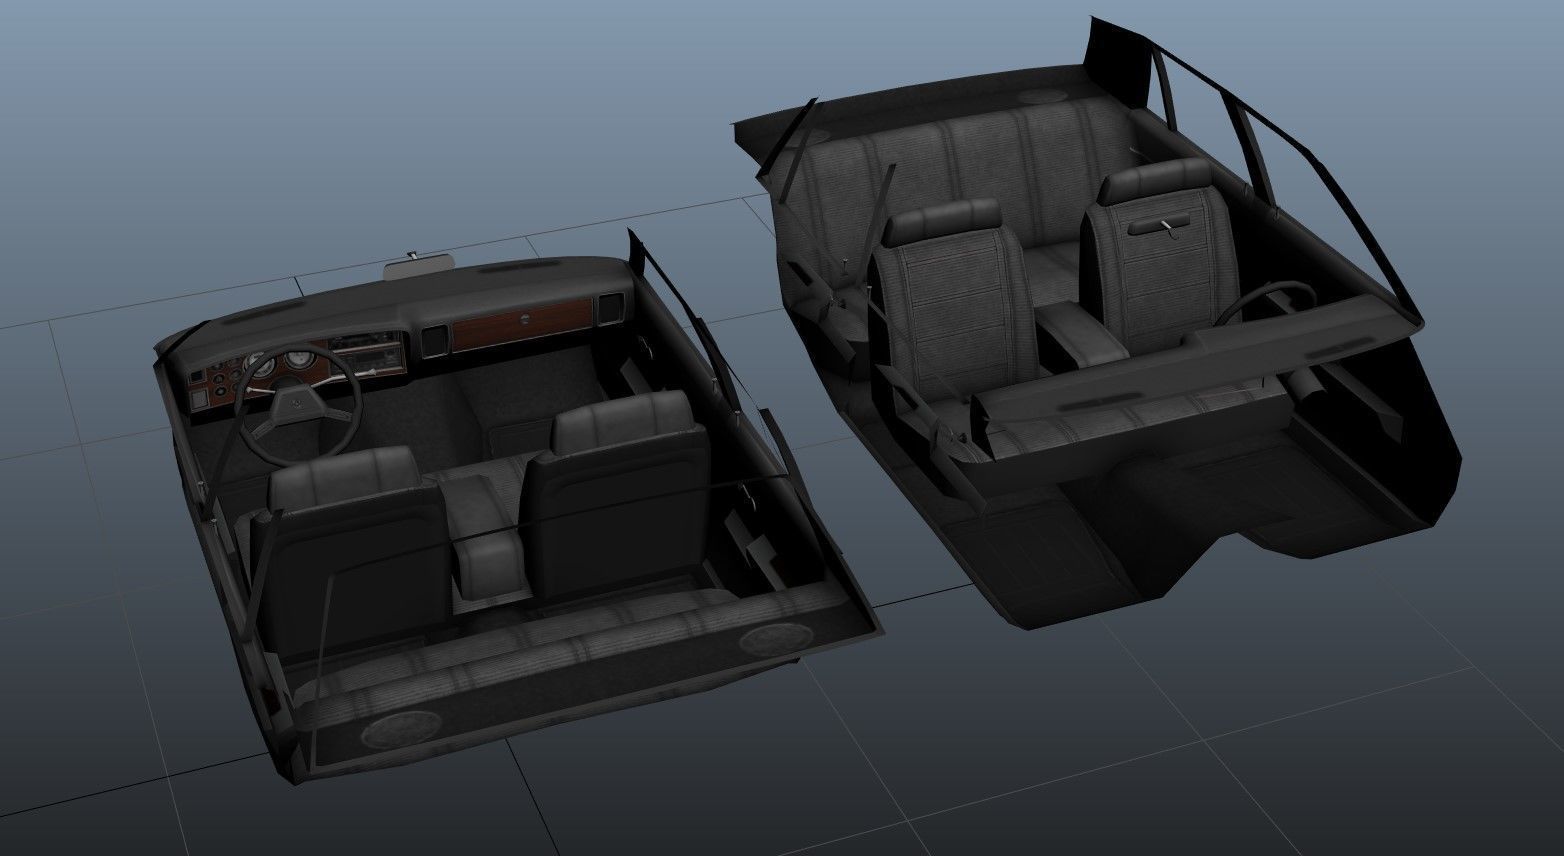Select the center console between right model's front seats
Viewport: 1564px width, 856px height.
tap(1081, 335)
